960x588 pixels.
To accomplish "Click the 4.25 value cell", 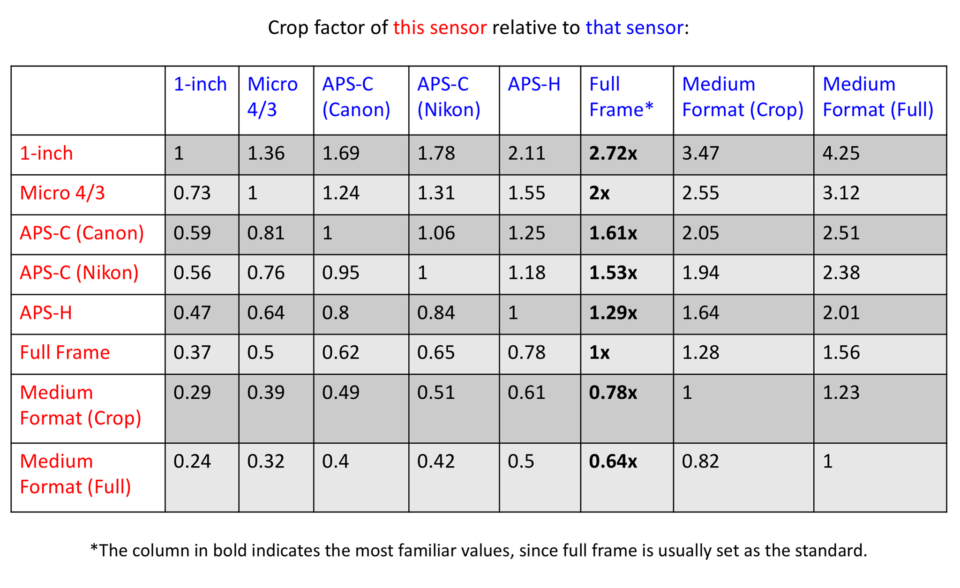I will [x=841, y=154].
